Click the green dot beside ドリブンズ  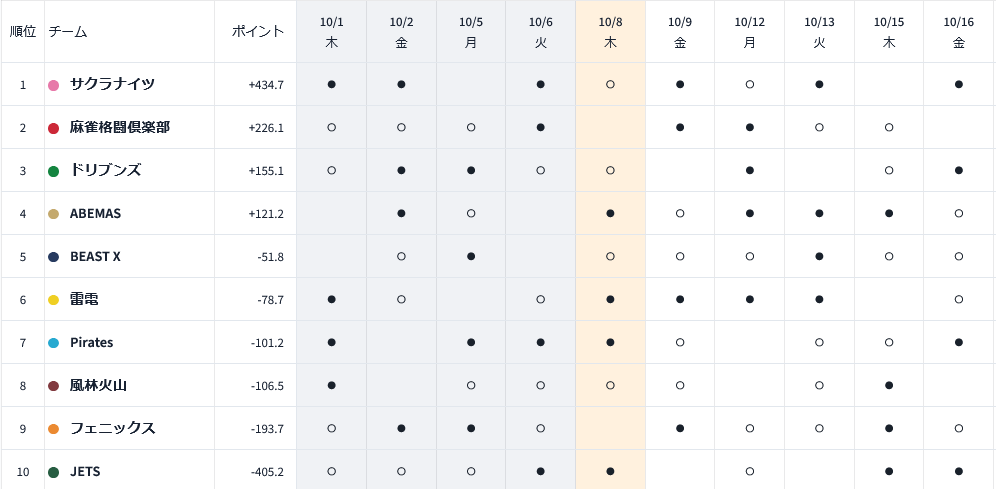click(x=54, y=171)
